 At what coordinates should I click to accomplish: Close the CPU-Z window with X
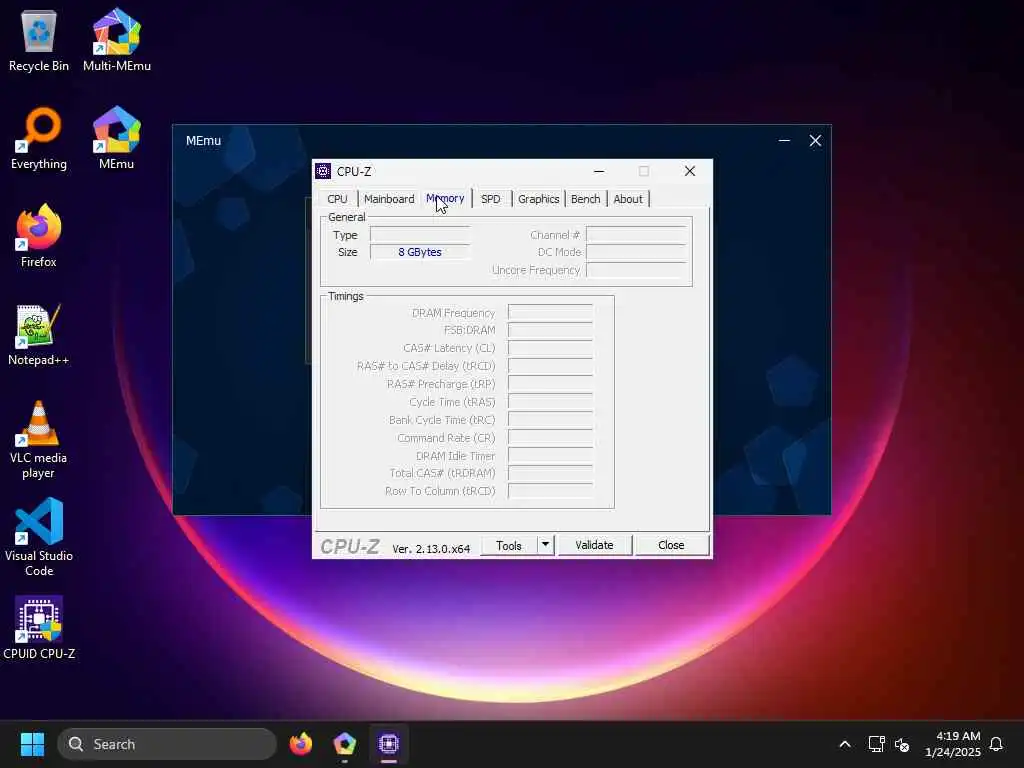point(690,171)
